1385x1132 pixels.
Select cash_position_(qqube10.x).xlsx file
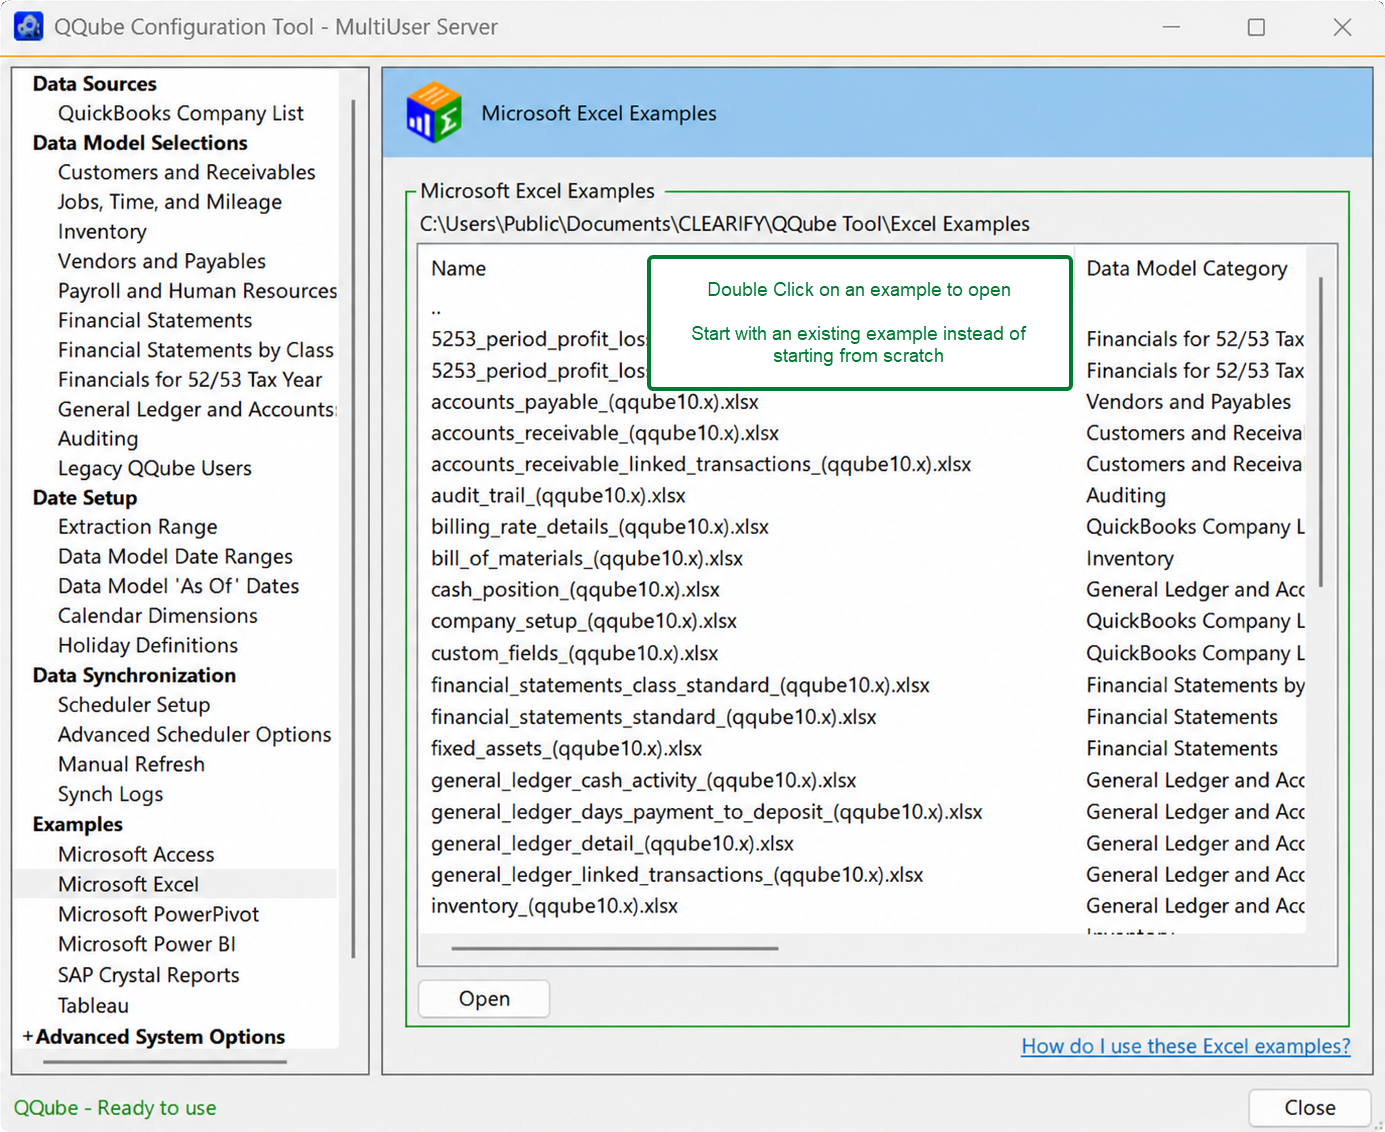click(x=575, y=590)
